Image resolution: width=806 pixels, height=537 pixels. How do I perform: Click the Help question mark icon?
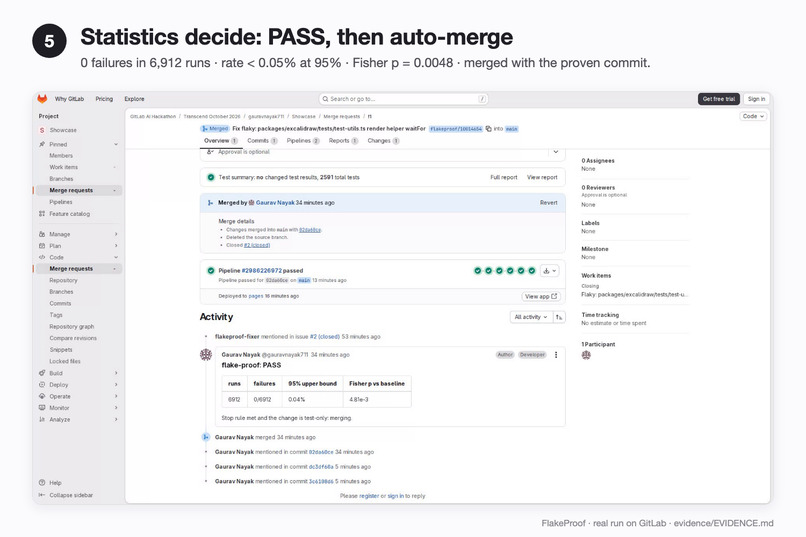[x=42, y=483]
